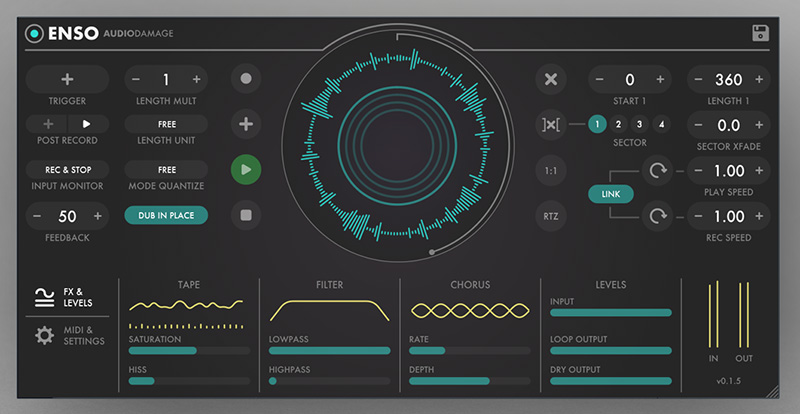Decrease Rec Speed with minus
Viewport: 800px width, 414px height.
click(x=698, y=216)
